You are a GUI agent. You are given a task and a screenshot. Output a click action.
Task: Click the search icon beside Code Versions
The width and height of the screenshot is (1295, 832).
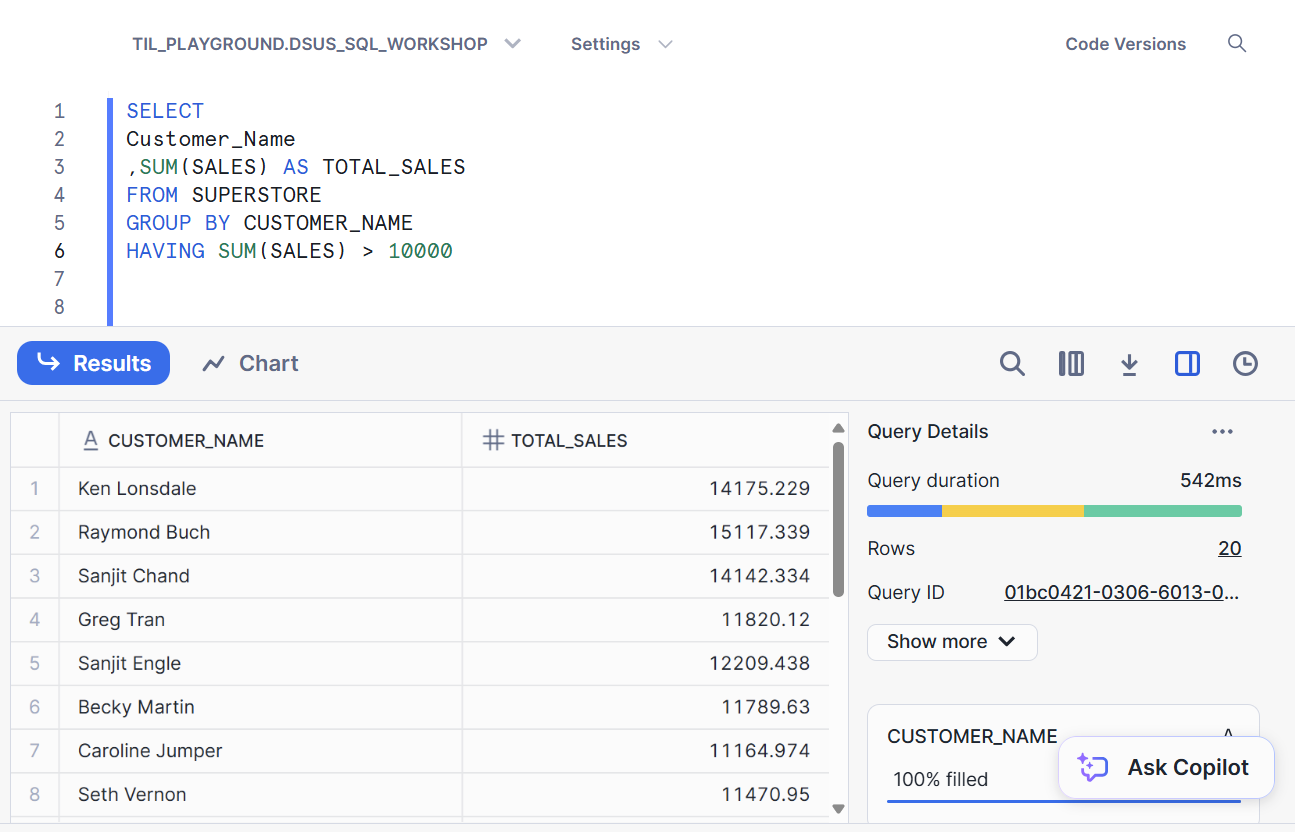click(1237, 44)
